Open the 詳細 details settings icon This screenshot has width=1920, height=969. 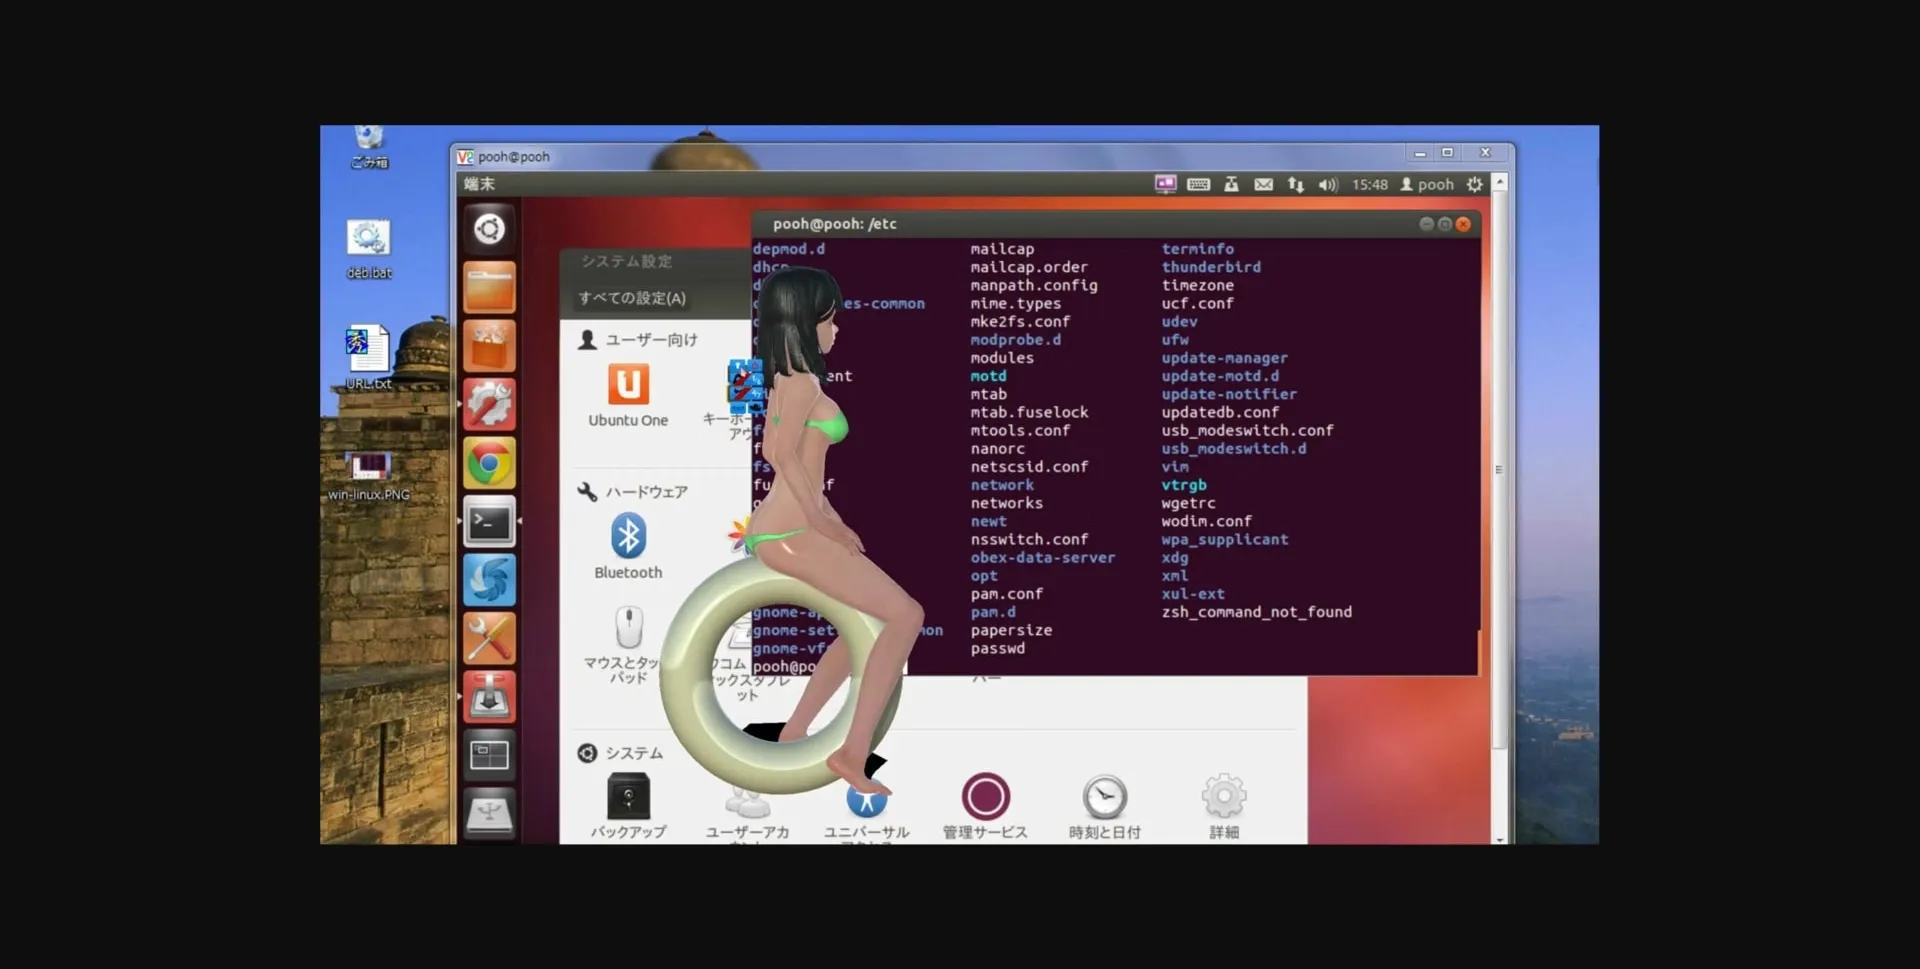1224,805
